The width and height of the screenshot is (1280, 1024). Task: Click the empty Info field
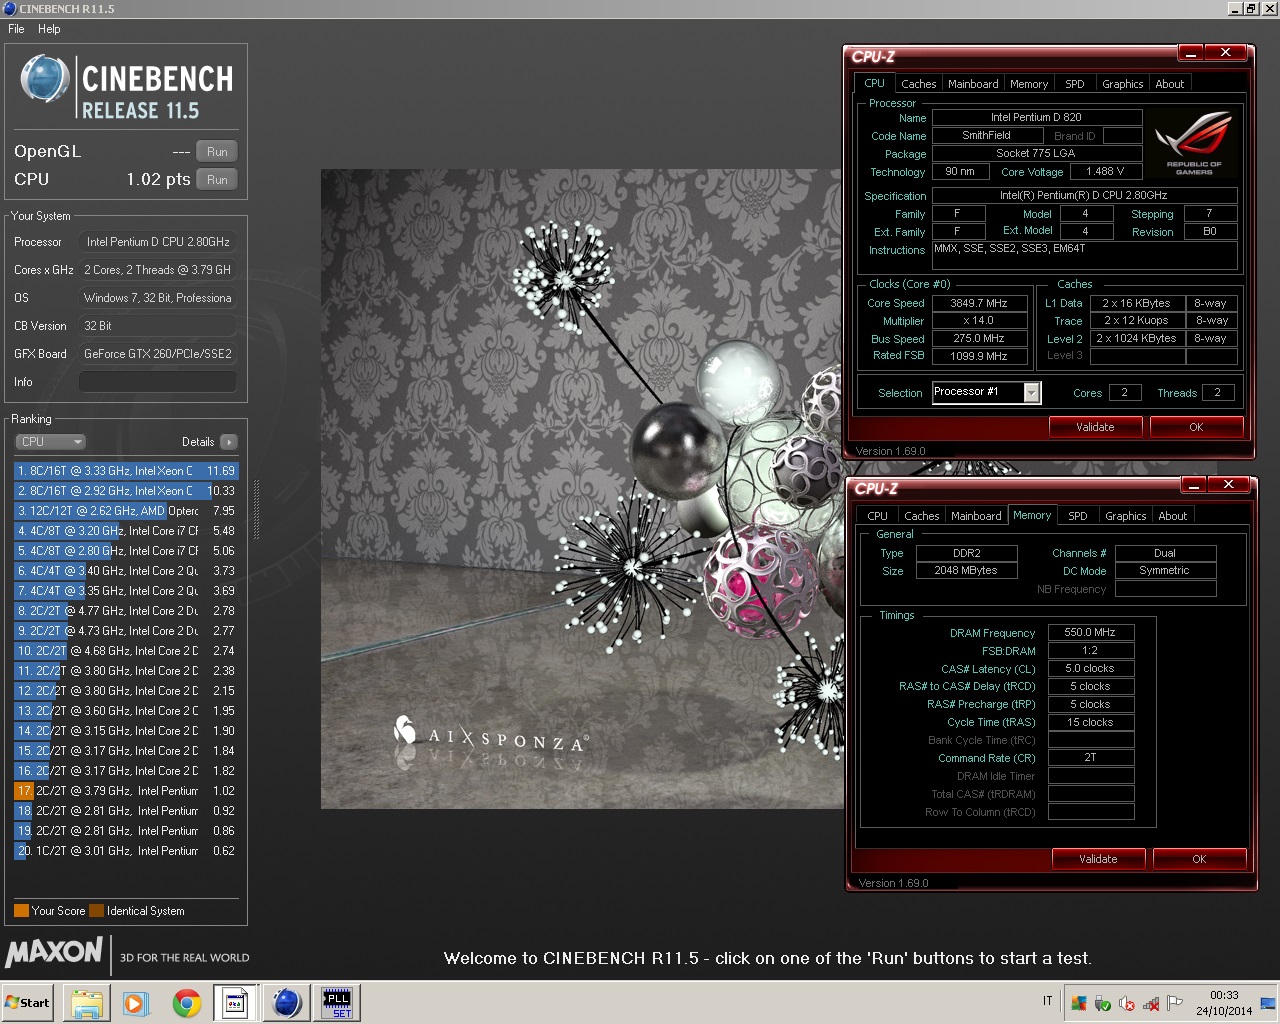point(158,382)
